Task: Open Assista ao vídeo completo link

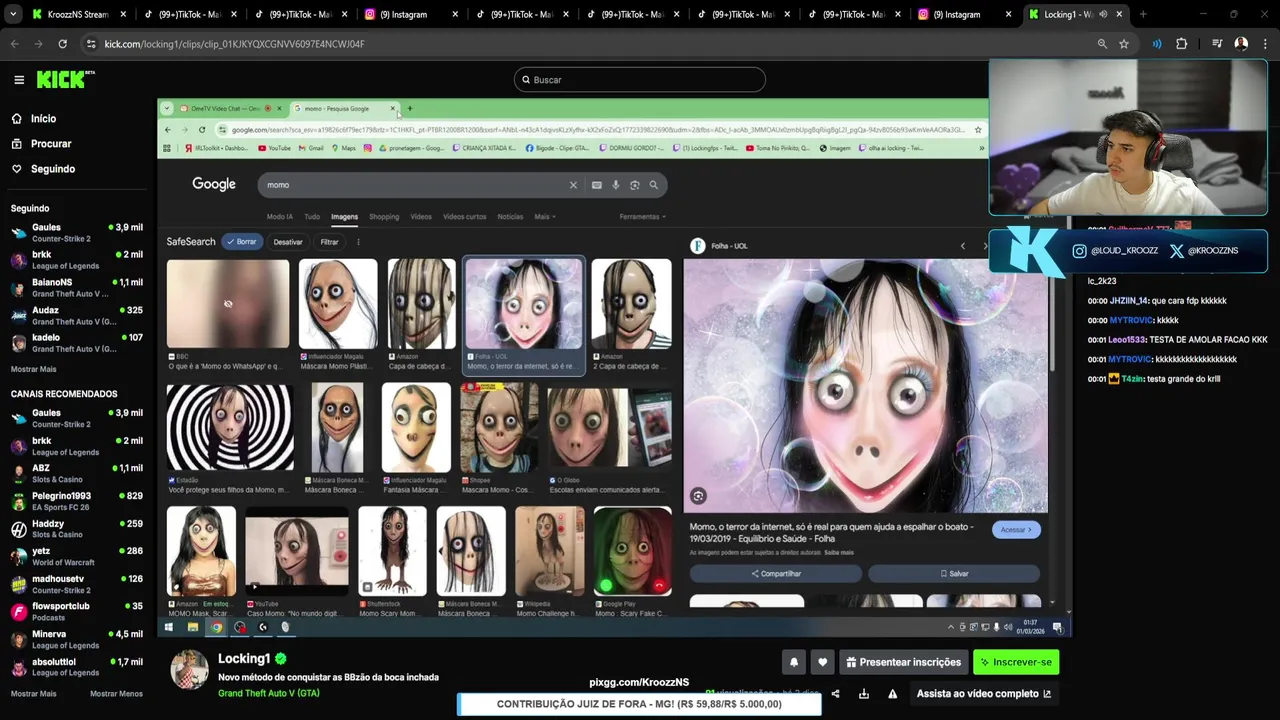Action: pyautogui.click(x=984, y=694)
